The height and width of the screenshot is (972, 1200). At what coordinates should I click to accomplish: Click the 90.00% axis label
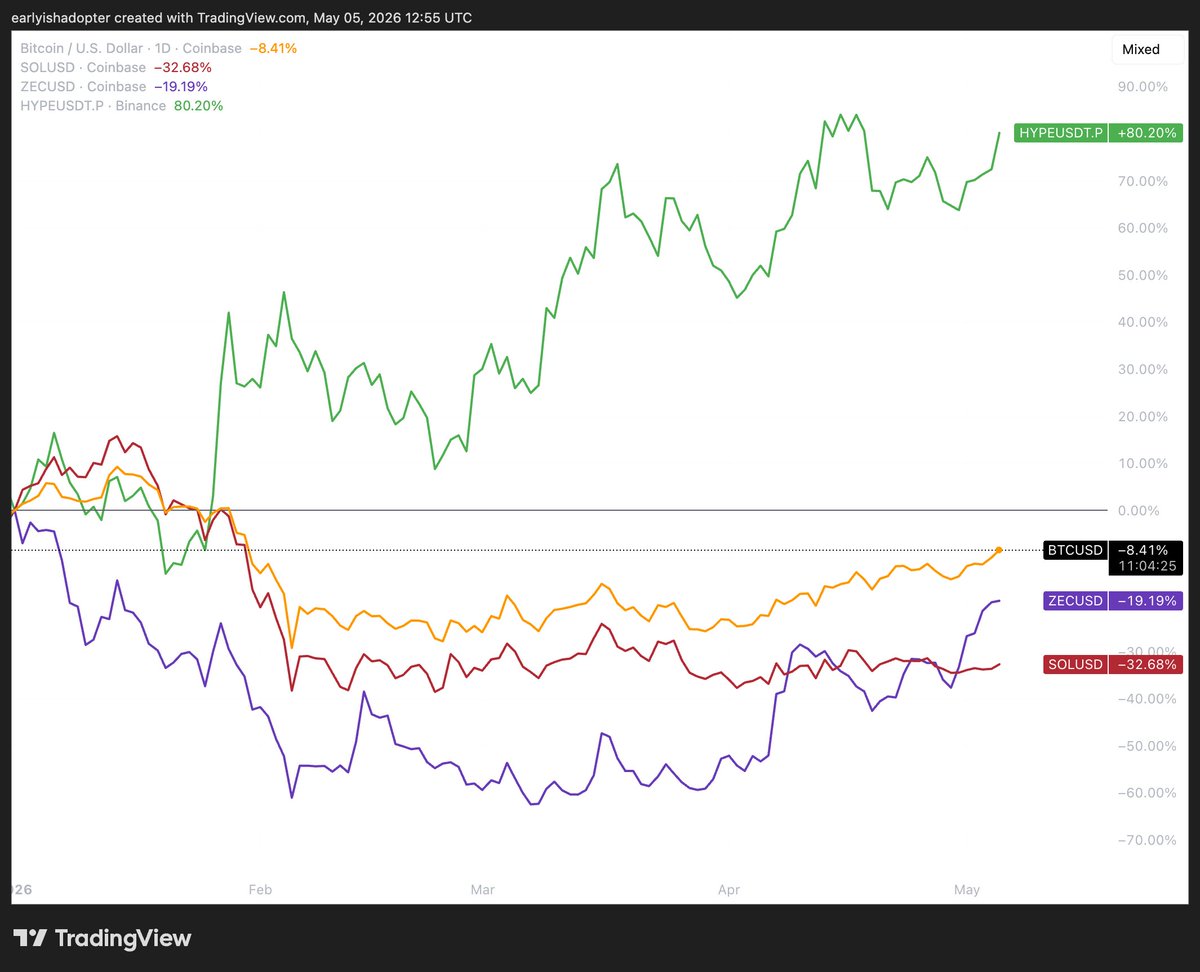pos(1143,87)
